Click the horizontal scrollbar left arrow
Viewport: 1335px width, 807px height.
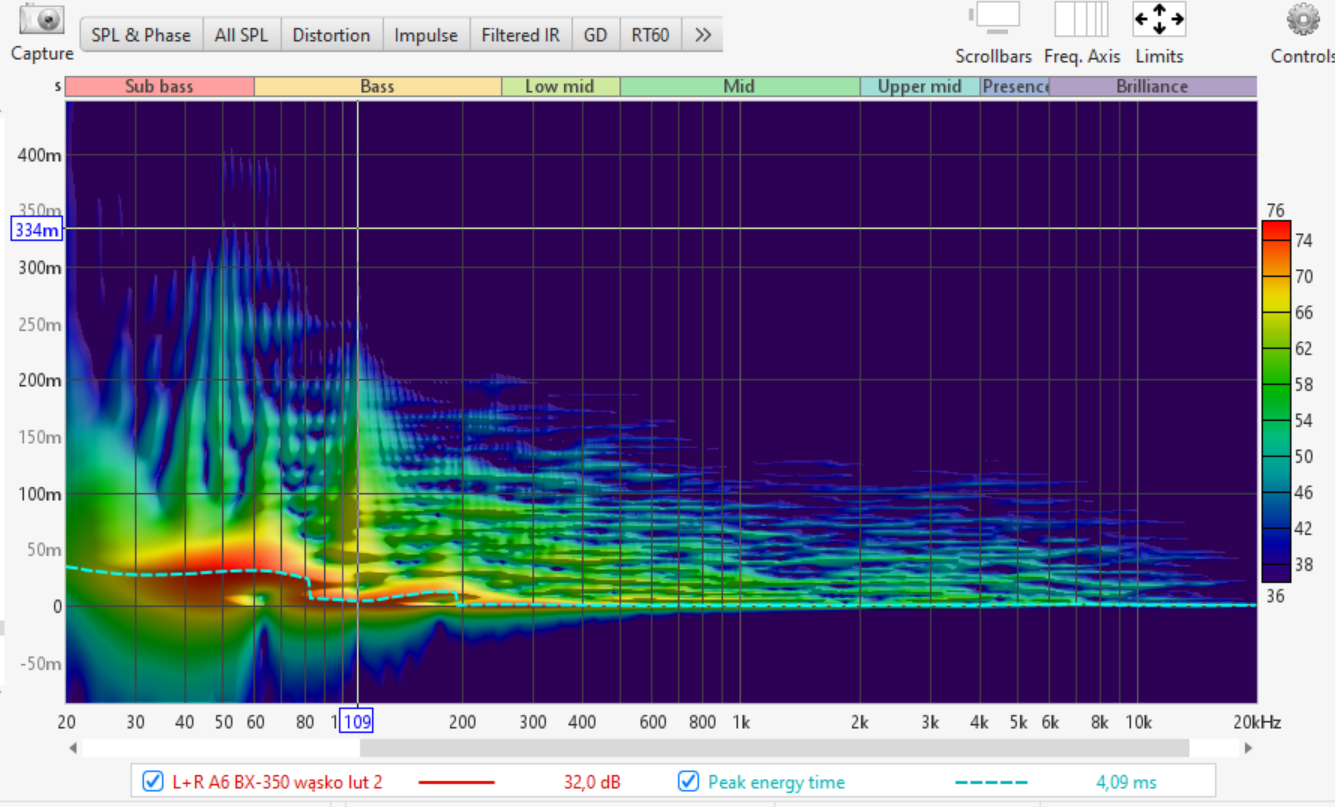(x=72, y=748)
